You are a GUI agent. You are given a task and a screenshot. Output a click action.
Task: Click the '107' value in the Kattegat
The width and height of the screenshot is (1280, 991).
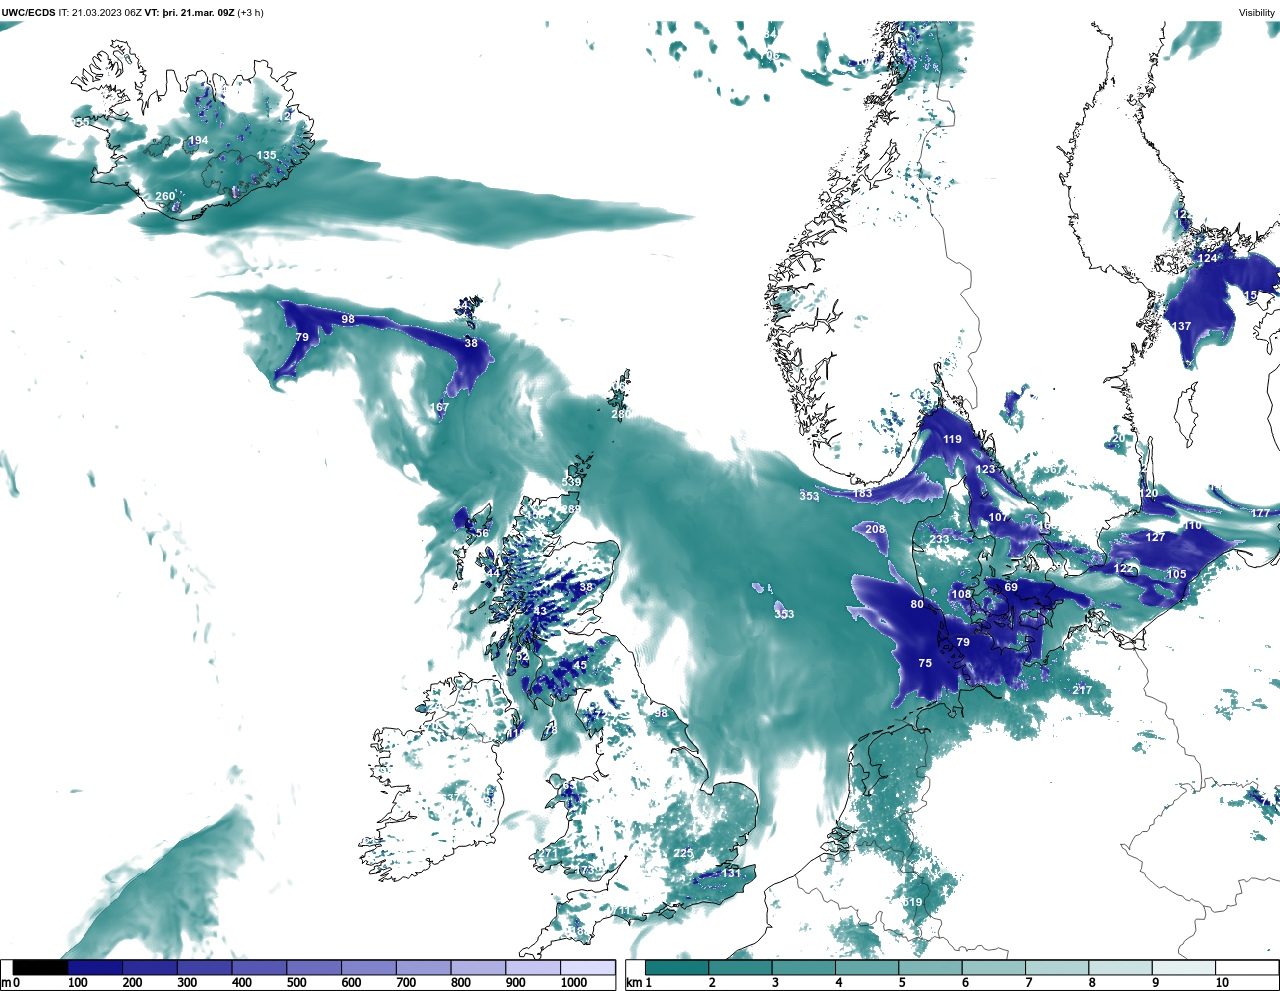tap(998, 517)
